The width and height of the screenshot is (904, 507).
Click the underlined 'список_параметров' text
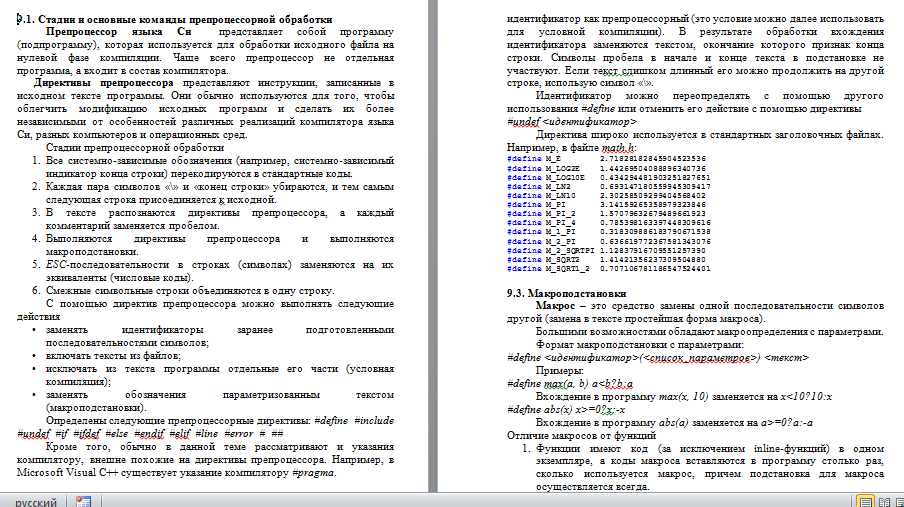point(698,358)
